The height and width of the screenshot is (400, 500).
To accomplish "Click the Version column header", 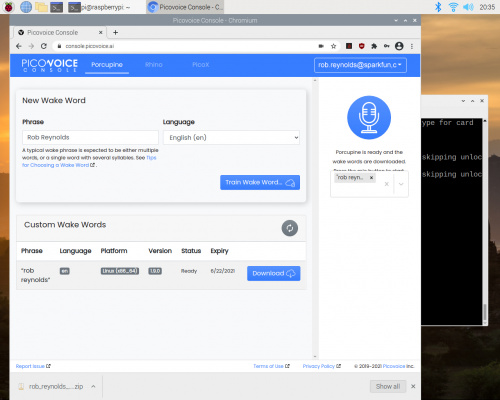I will 160,251.
